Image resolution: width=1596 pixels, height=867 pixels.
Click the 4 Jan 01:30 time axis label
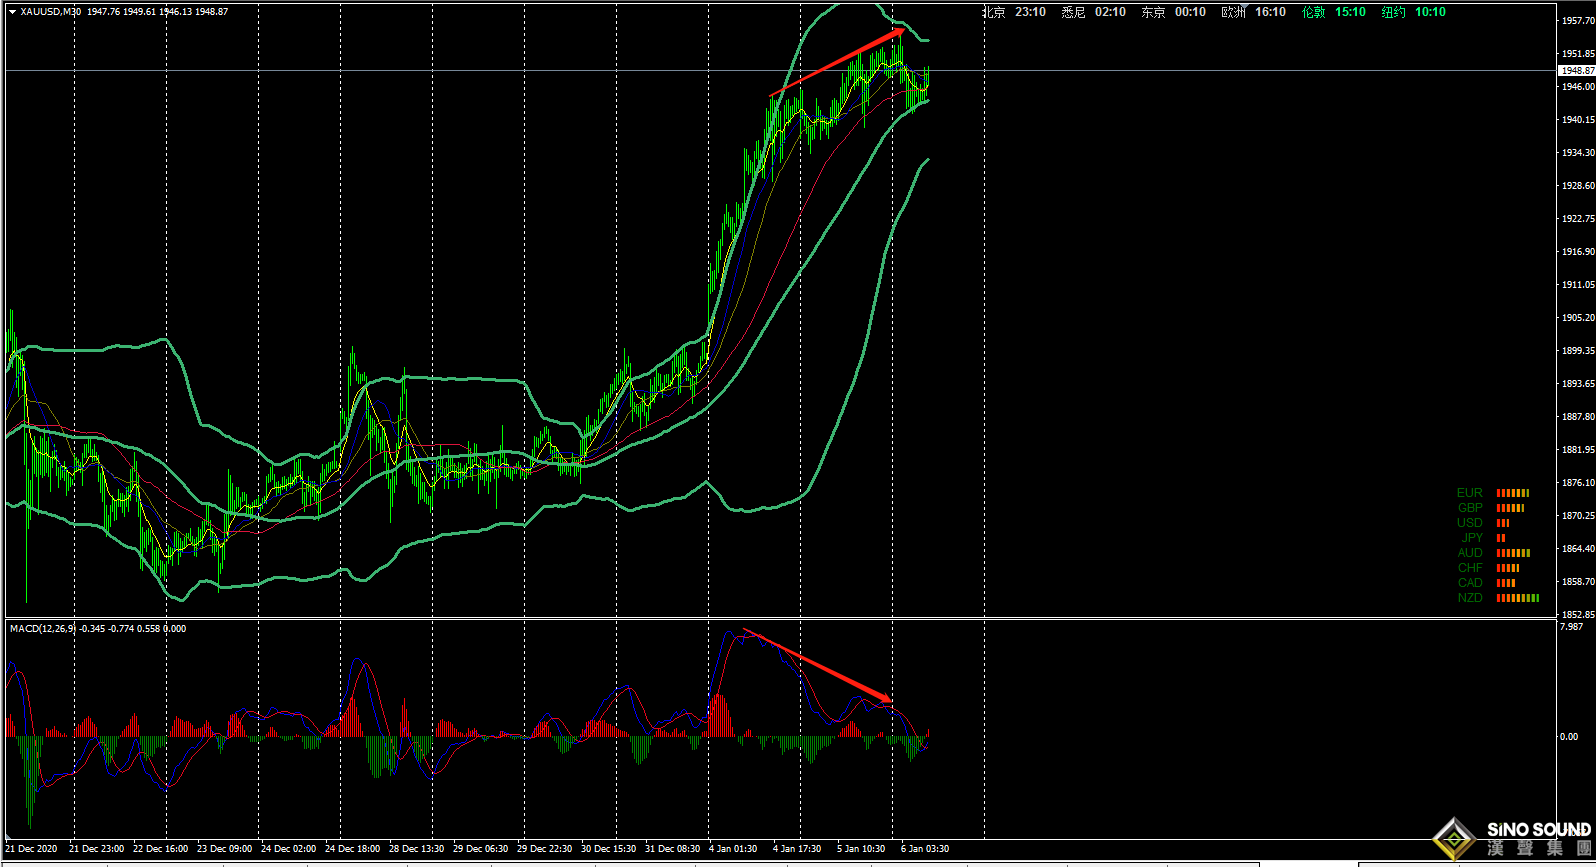[732, 849]
